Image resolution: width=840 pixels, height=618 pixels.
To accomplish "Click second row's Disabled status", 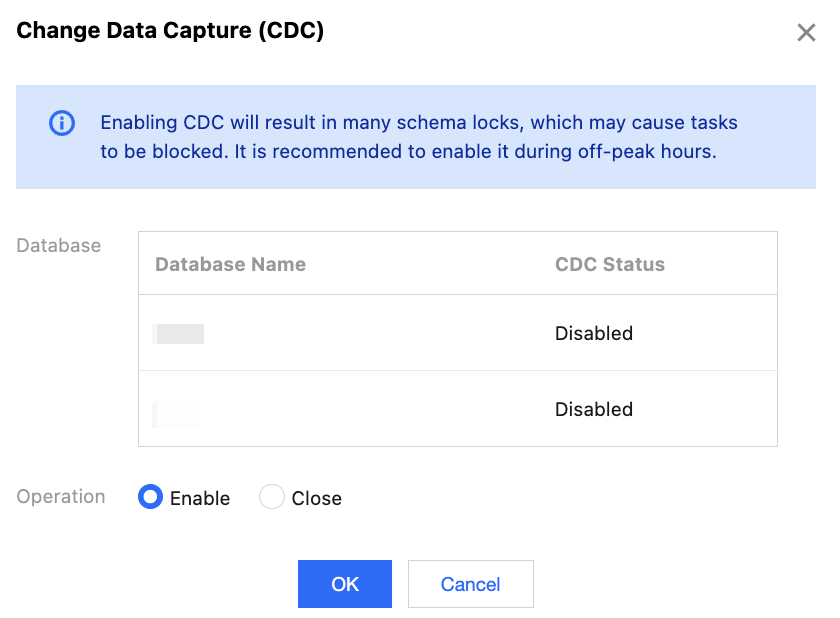I will pyautogui.click(x=593, y=409).
